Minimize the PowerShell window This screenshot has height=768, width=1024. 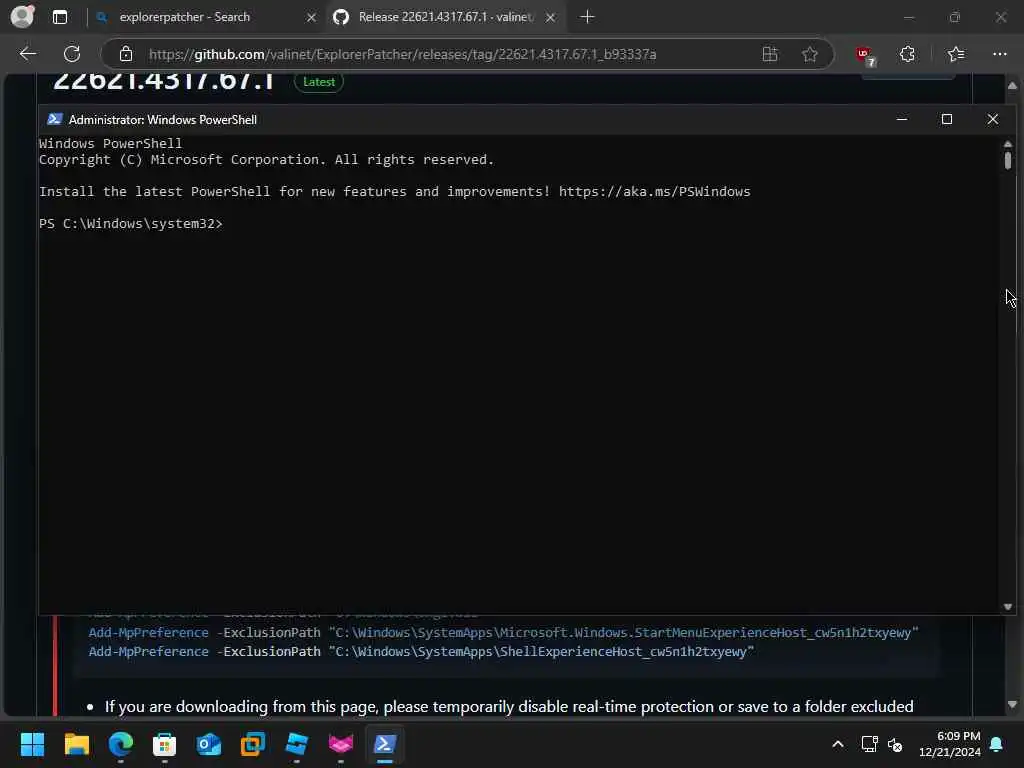(x=902, y=119)
